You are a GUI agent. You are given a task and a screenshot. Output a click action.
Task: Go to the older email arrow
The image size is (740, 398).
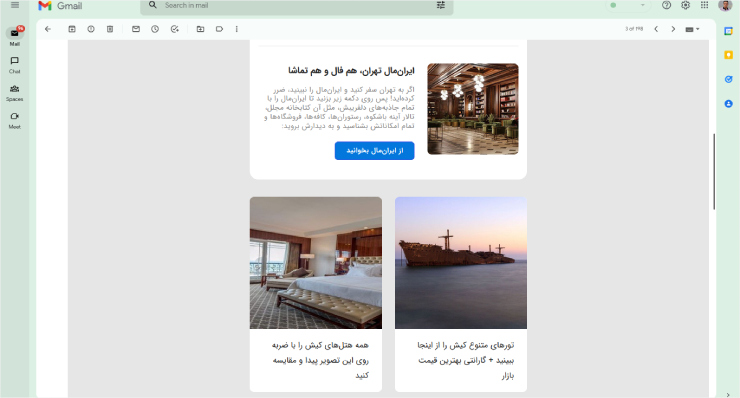click(x=673, y=29)
